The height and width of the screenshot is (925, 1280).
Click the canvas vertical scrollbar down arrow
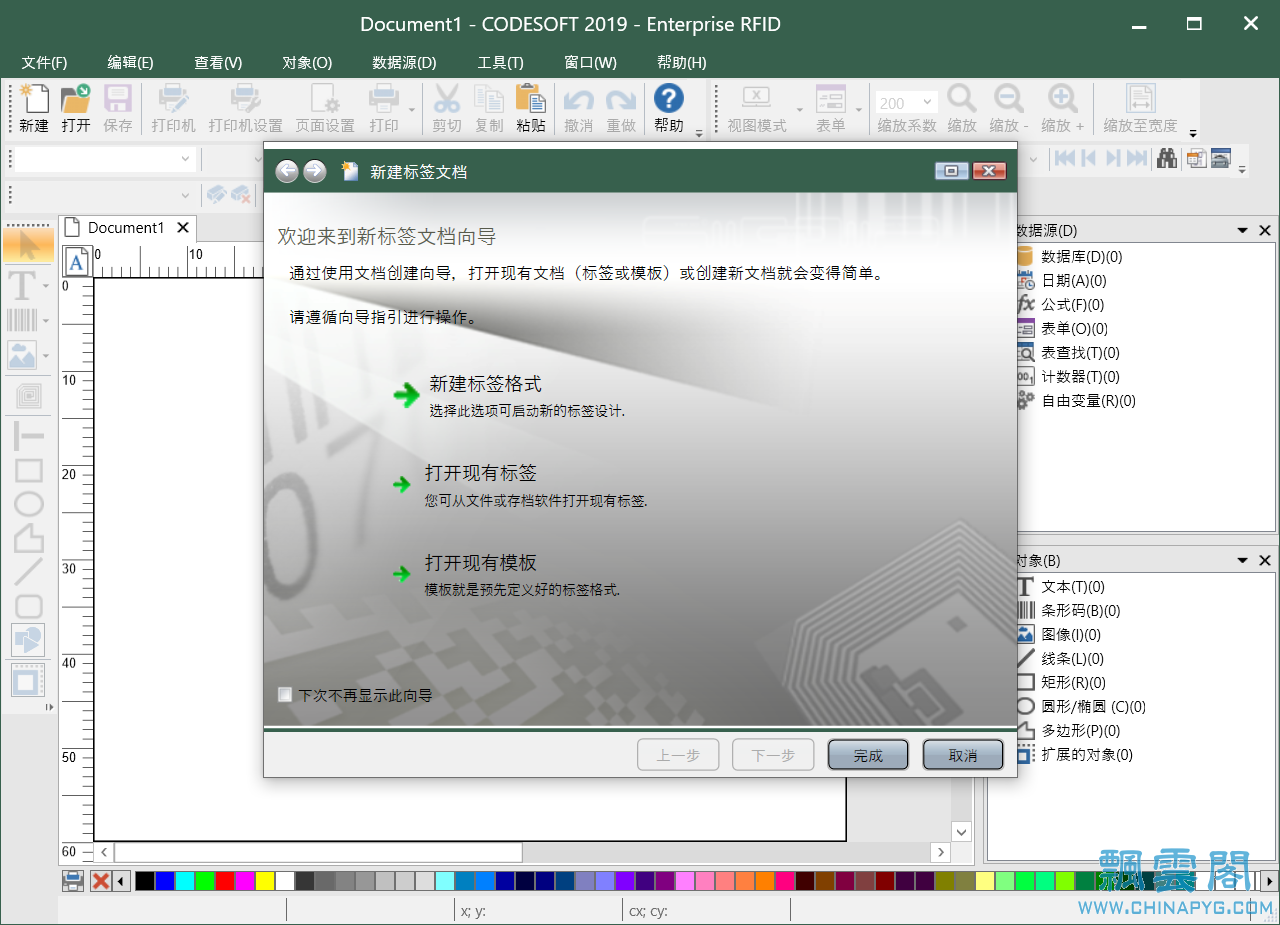point(961,831)
